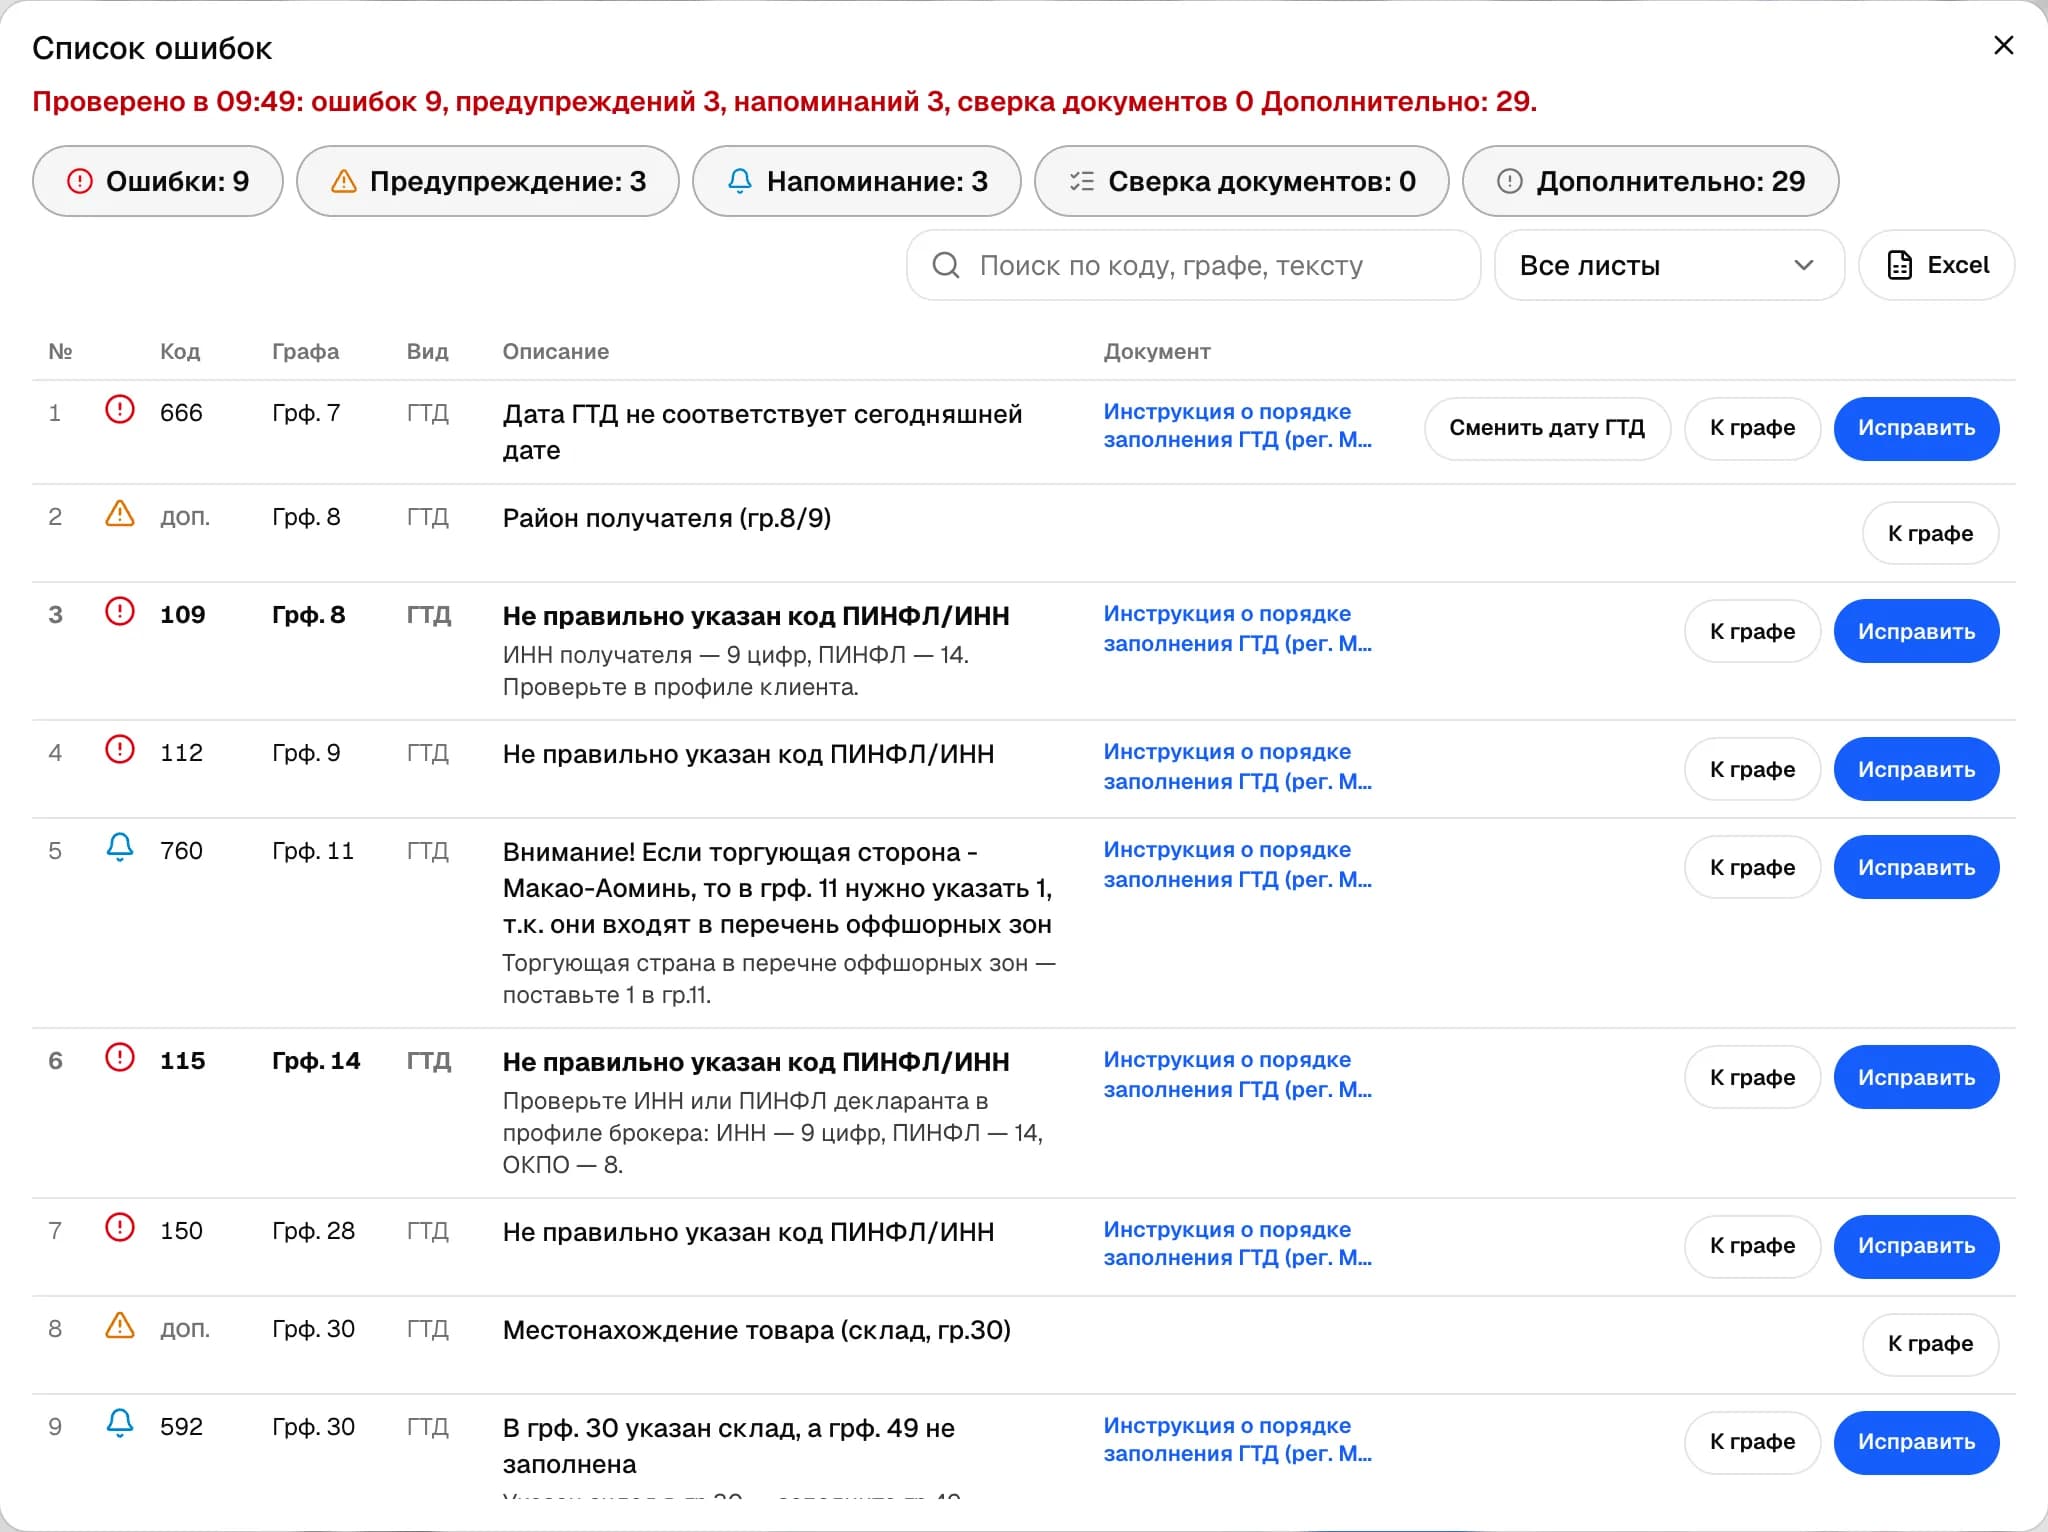Click К графе for code 112 row
The height and width of the screenshot is (1532, 2048).
(x=1752, y=770)
